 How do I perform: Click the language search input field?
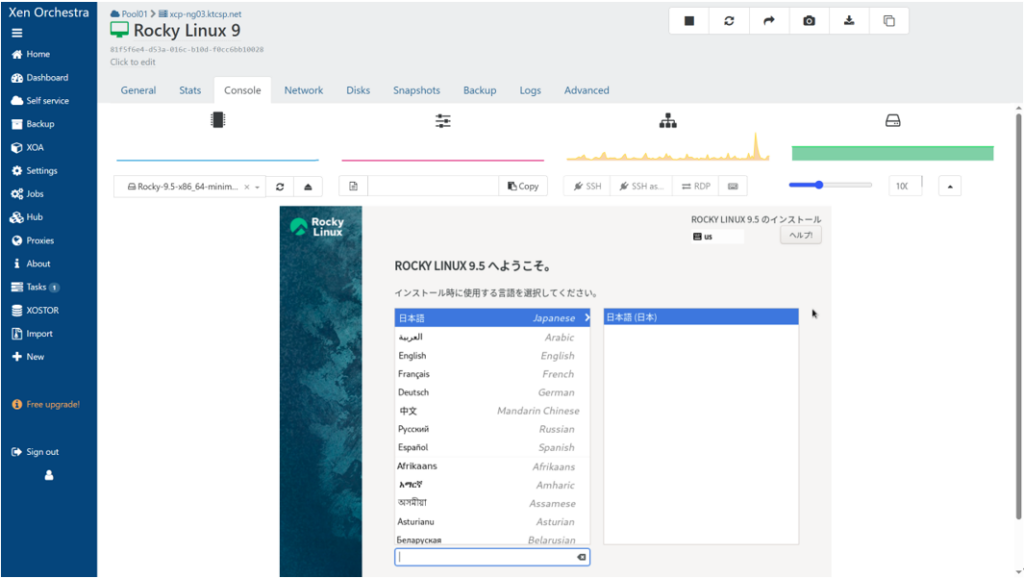tap(485, 557)
